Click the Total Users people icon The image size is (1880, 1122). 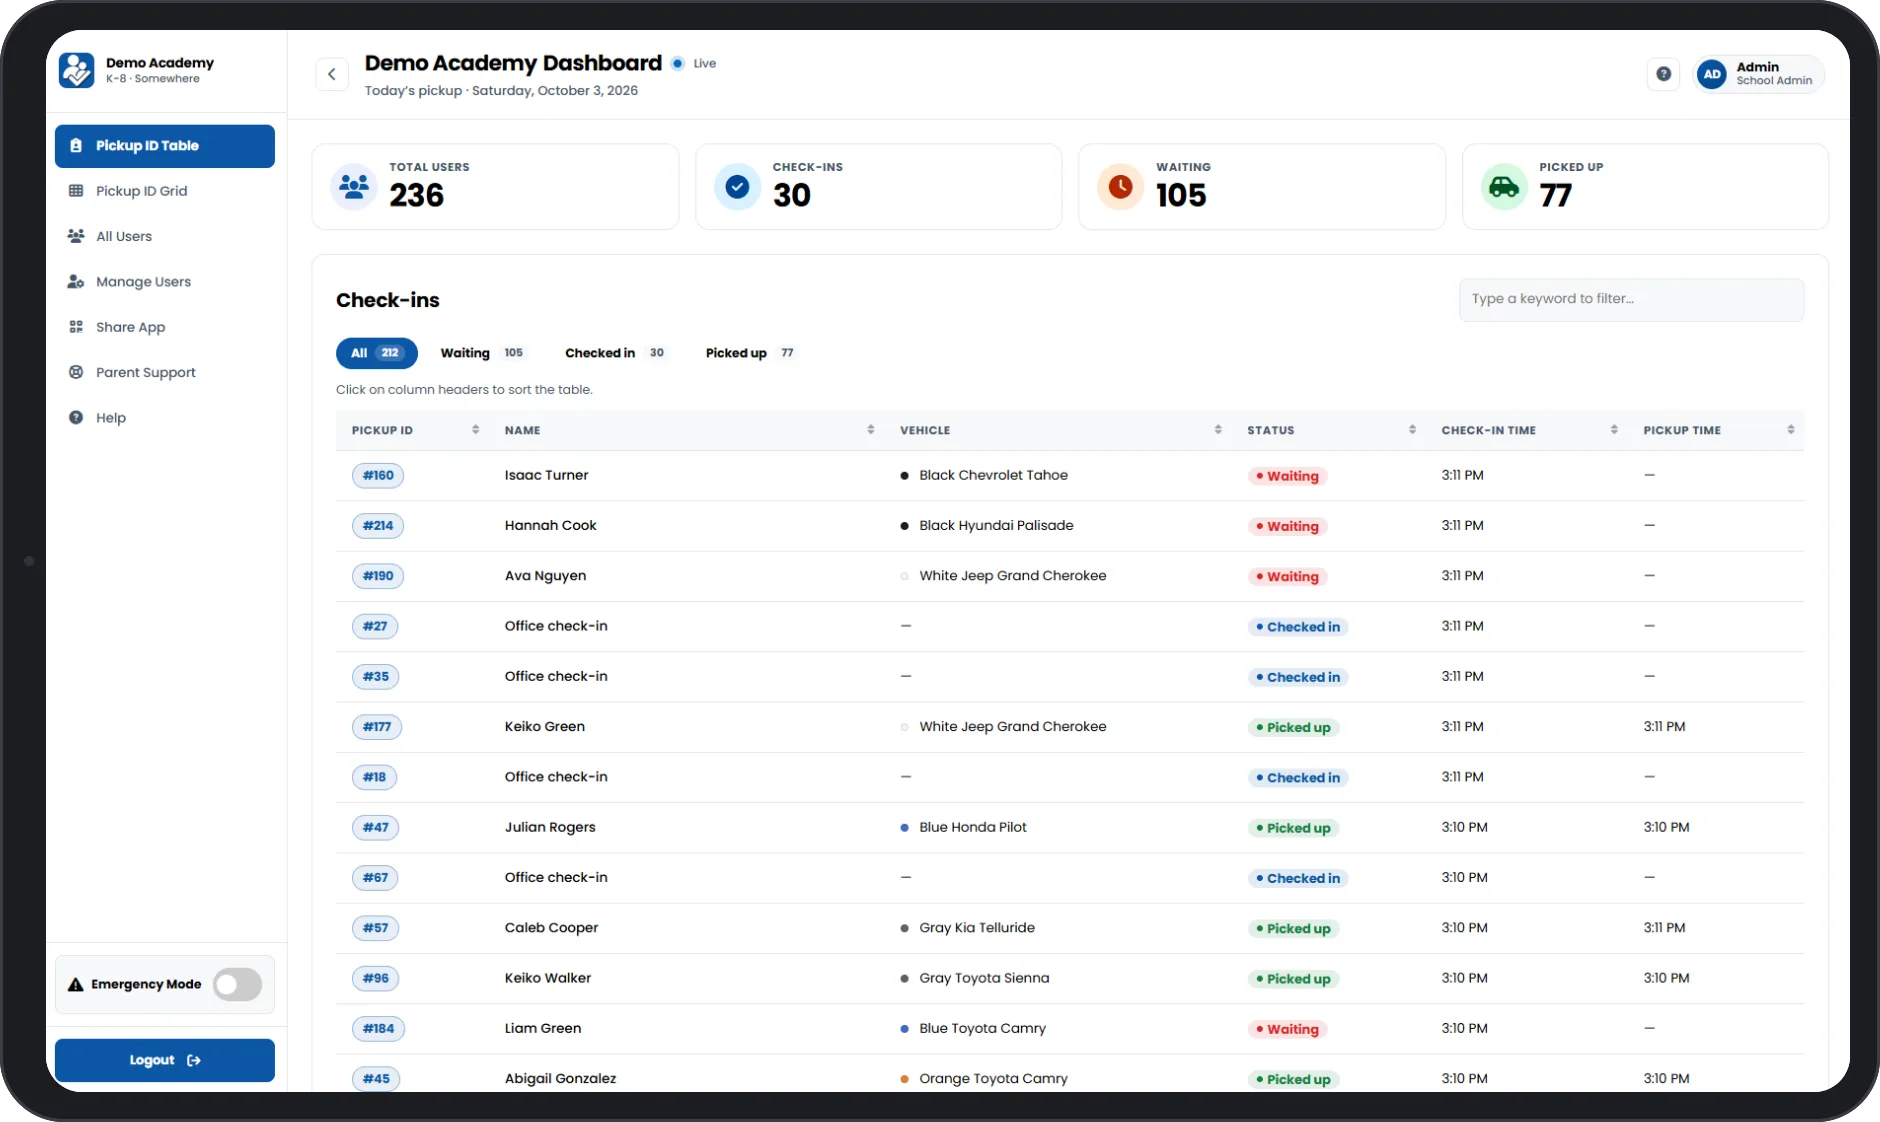pos(354,187)
